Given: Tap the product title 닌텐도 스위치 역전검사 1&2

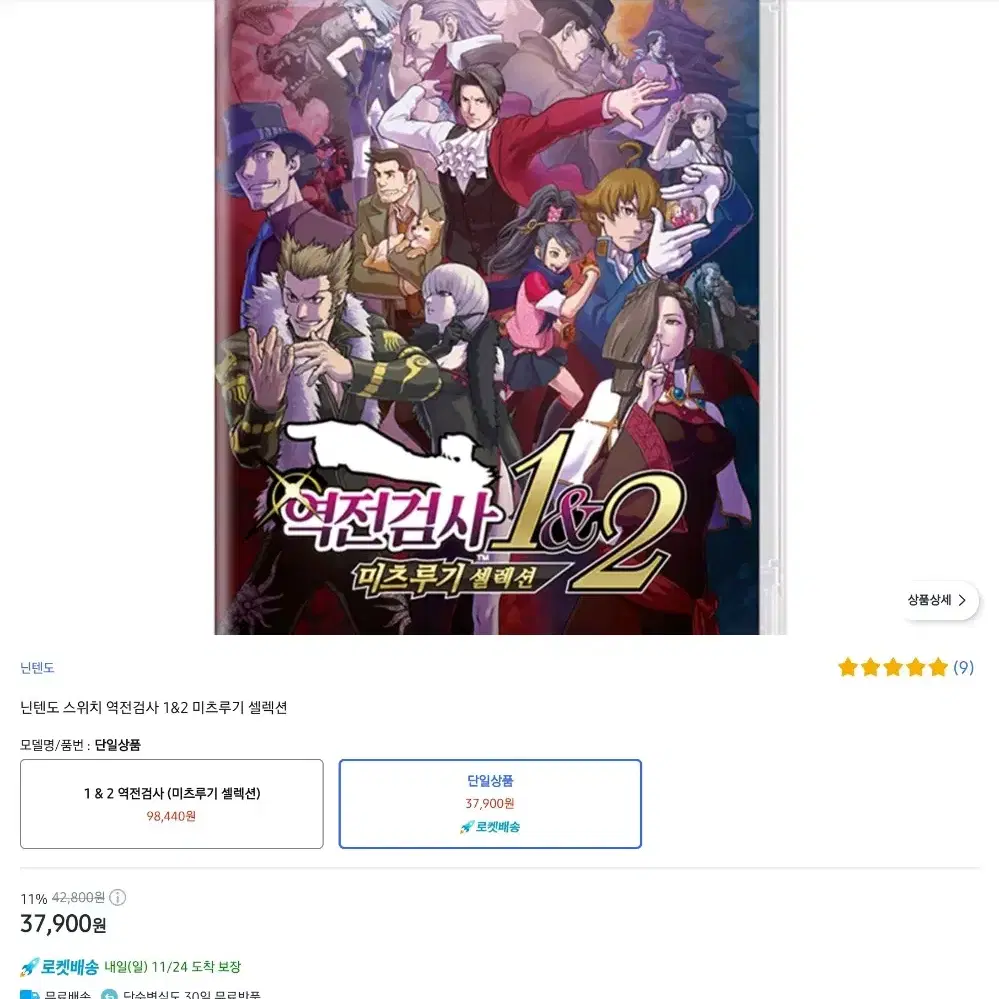Looking at the screenshot, I should point(154,707).
